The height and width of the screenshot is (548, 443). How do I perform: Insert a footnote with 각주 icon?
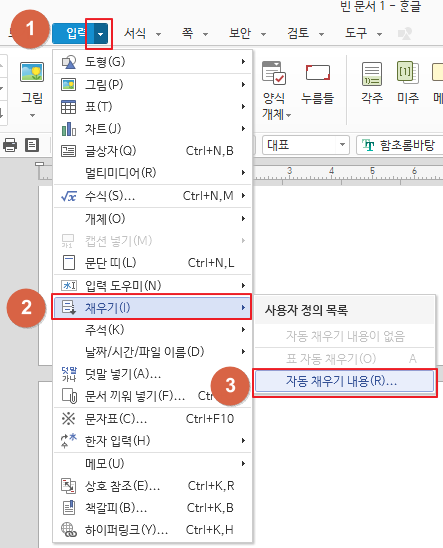pyautogui.click(x=372, y=73)
